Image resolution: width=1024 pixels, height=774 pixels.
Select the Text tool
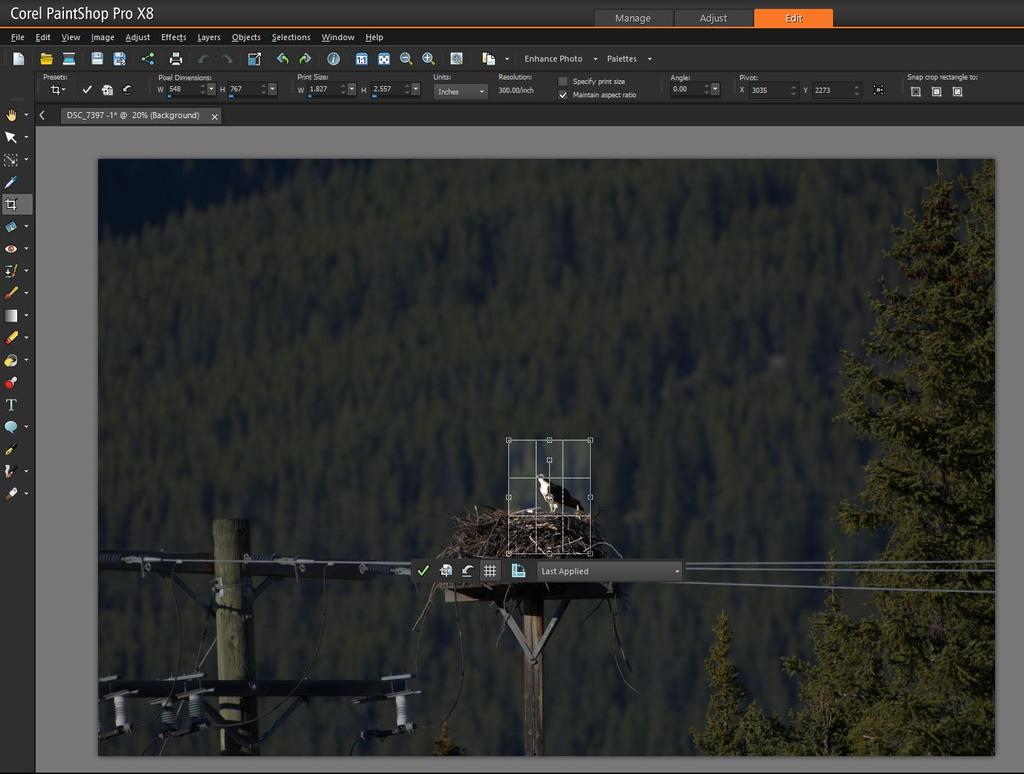click(x=11, y=405)
